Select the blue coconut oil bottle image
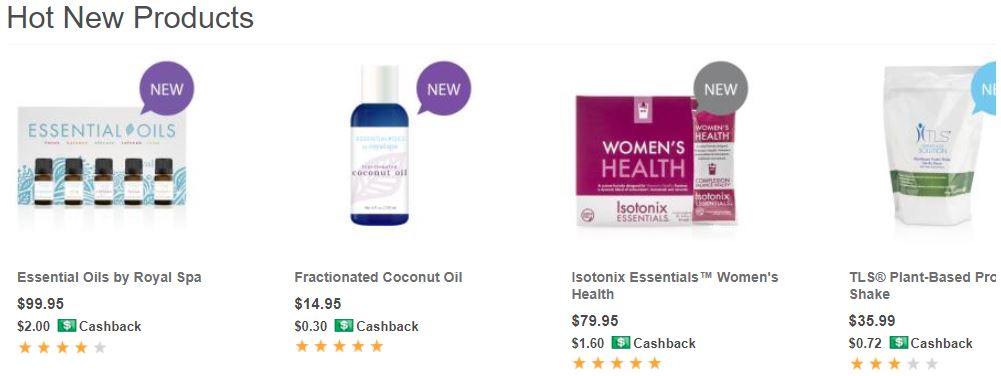Screen dimensions: 1001x376 [x=379, y=145]
